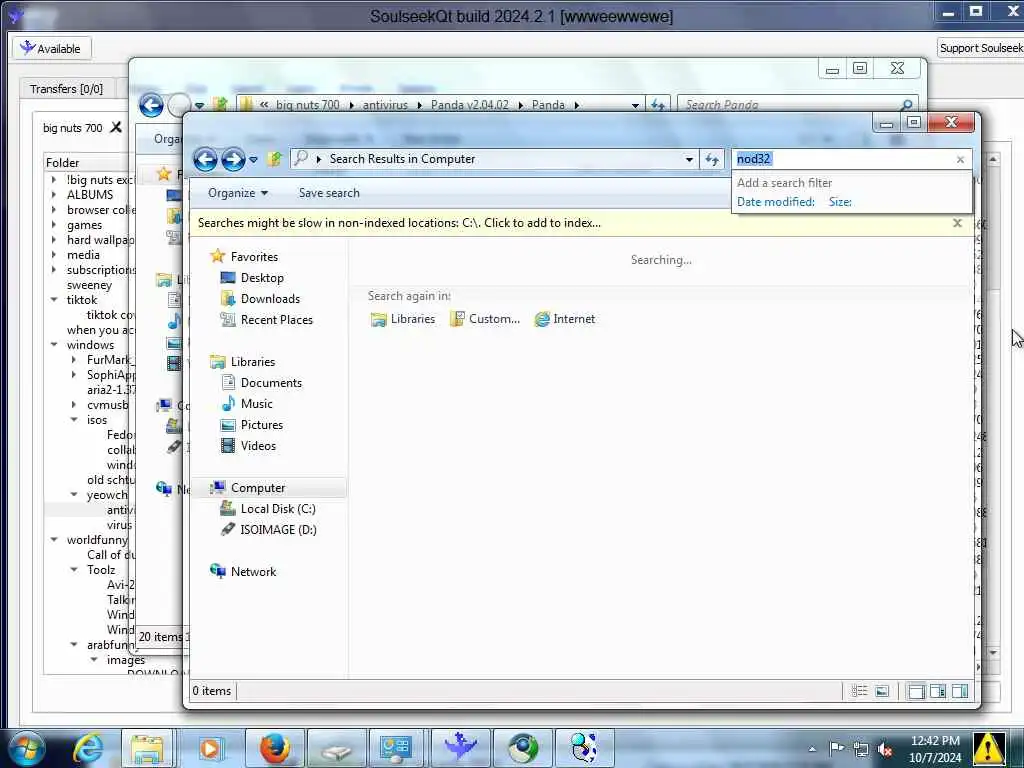Open Recent Places in Favorites

[276, 319]
